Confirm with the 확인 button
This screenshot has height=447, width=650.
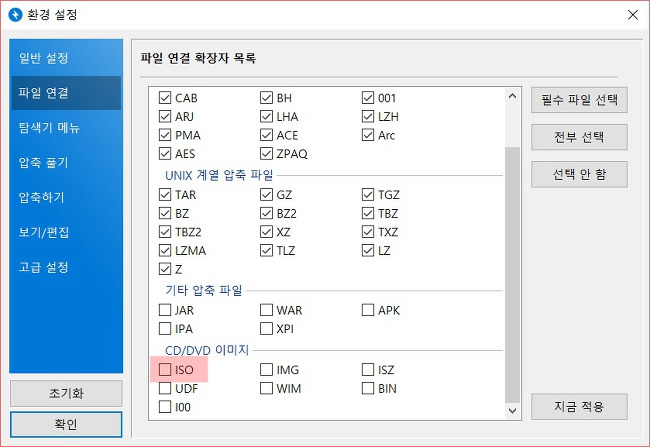(66, 424)
